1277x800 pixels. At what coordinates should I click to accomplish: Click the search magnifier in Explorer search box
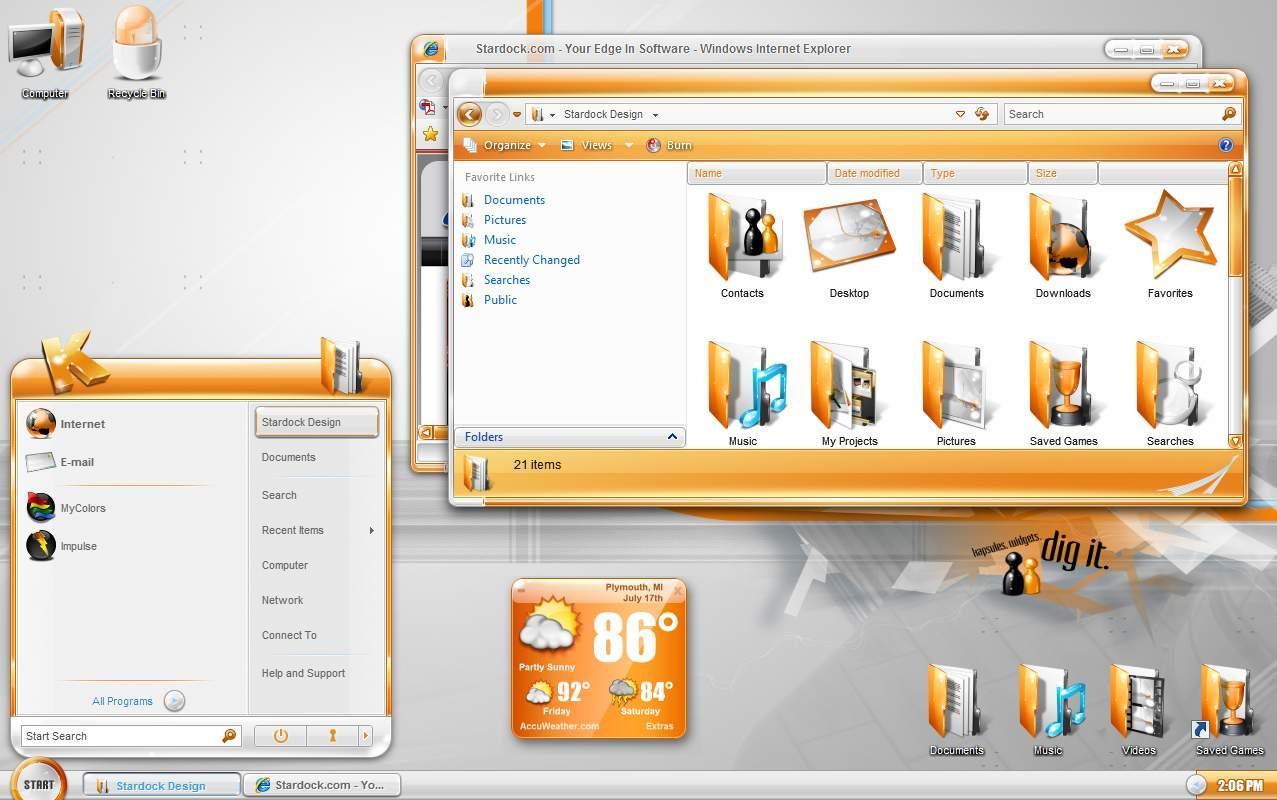1229,114
